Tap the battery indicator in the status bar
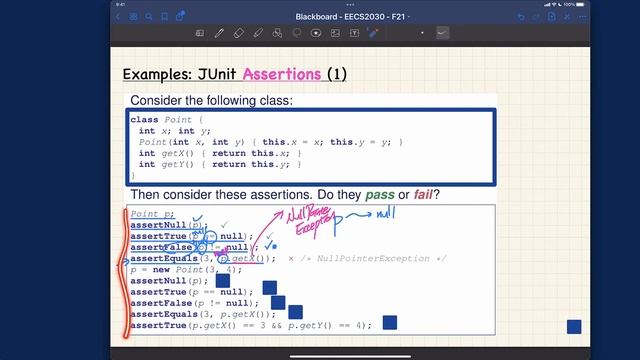The width and height of the screenshot is (640, 360). (x=580, y=4)
